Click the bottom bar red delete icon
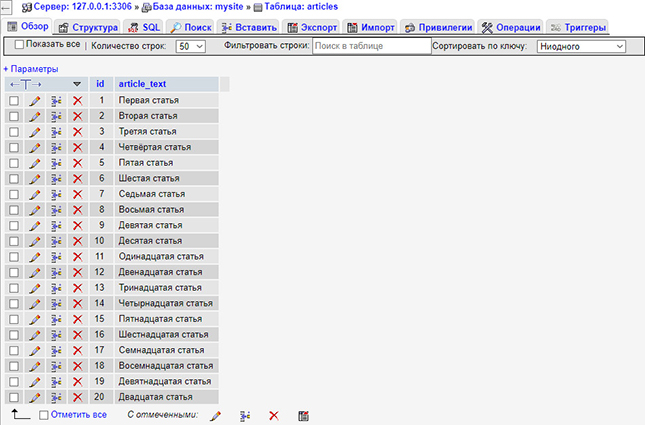This screenshot has height=425, width=645. (273, 415)
